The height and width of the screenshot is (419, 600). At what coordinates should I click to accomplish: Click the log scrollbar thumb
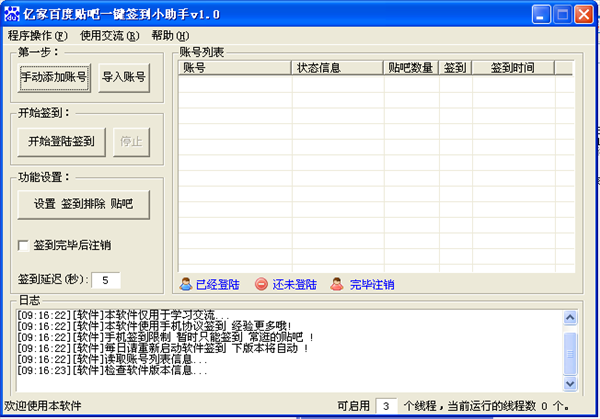[x=570, y=354]
